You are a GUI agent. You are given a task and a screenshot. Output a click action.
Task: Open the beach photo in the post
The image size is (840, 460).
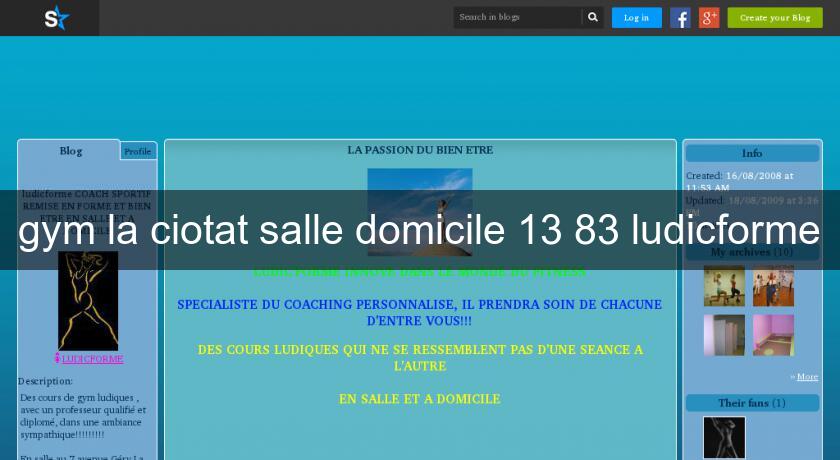[x=419, y=212]
